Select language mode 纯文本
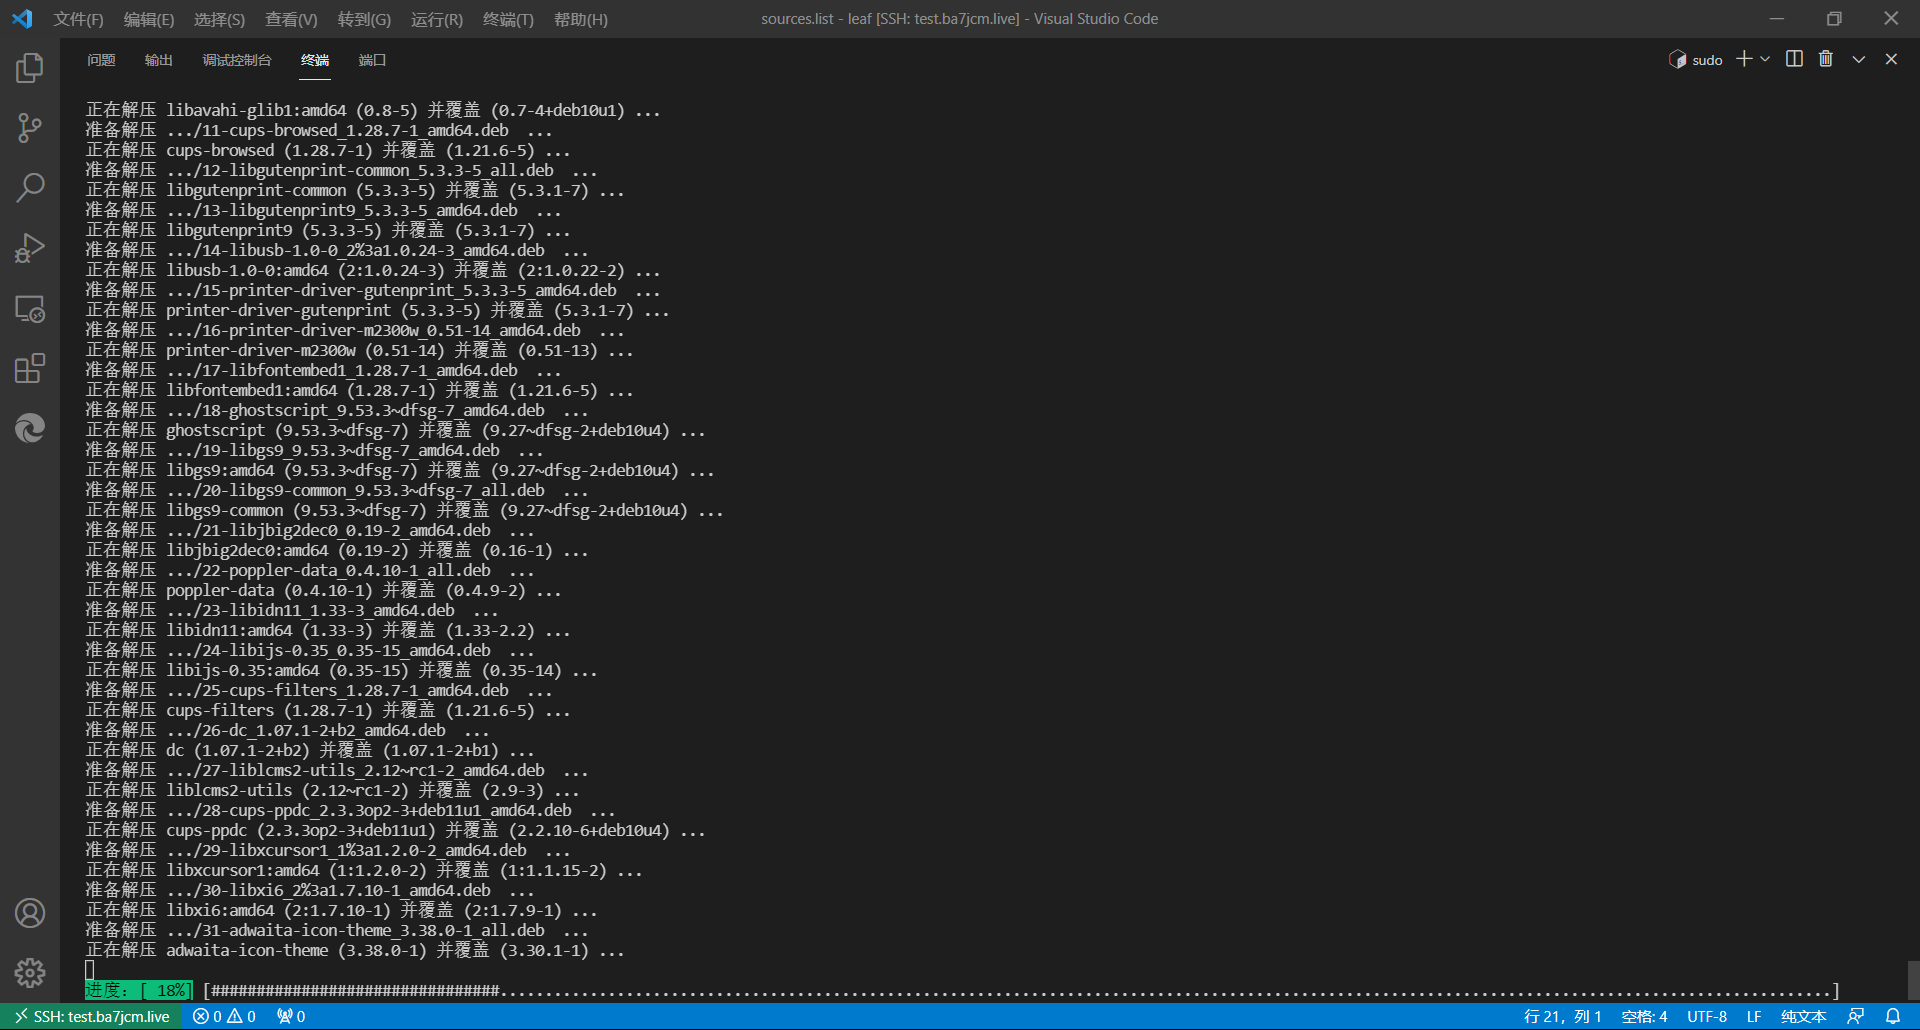This screenshot has height=1030, width=1920. 1804,1016
